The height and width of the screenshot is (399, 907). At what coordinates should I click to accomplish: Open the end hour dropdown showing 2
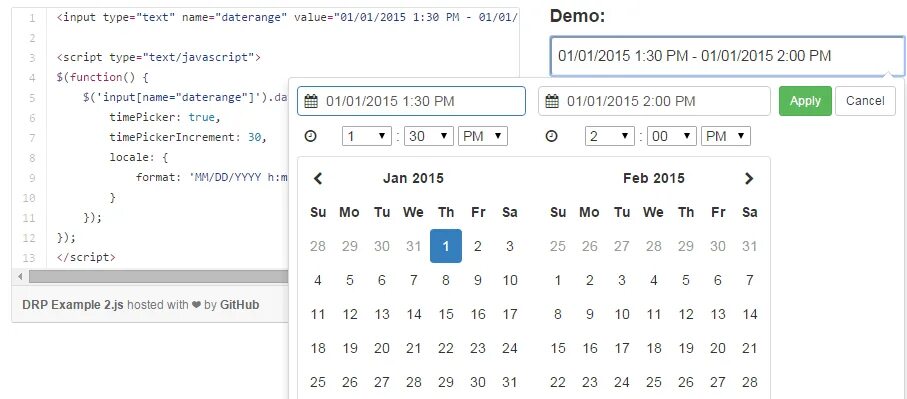point(610,136)
